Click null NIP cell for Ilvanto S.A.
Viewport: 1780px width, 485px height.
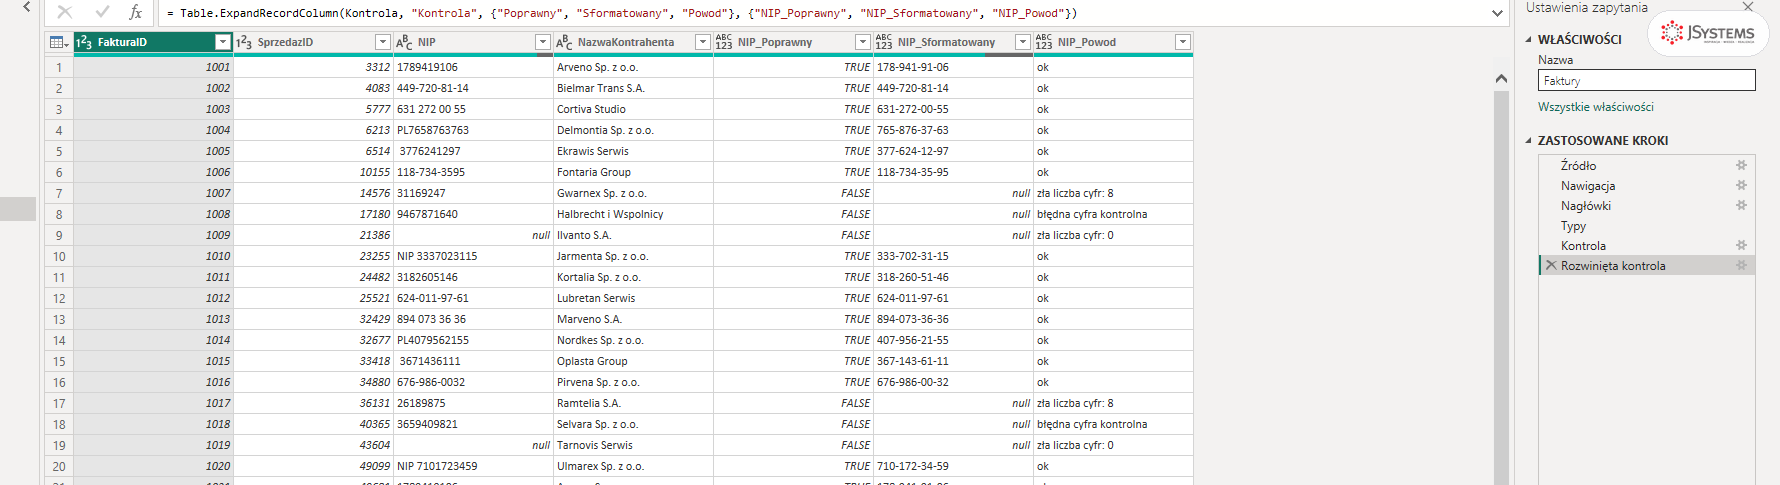pos(473,235)
